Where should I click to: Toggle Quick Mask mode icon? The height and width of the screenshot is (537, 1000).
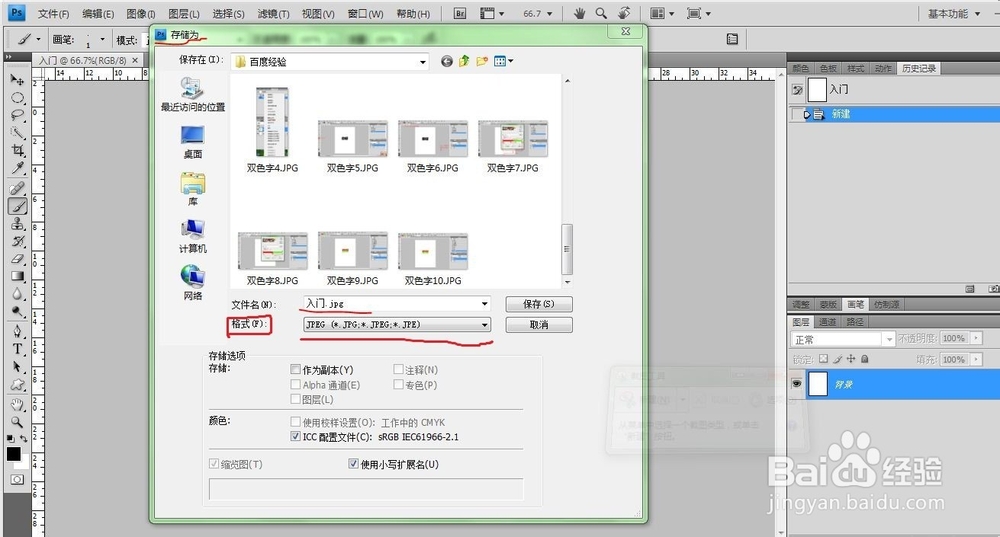click(x=17, y=480)
